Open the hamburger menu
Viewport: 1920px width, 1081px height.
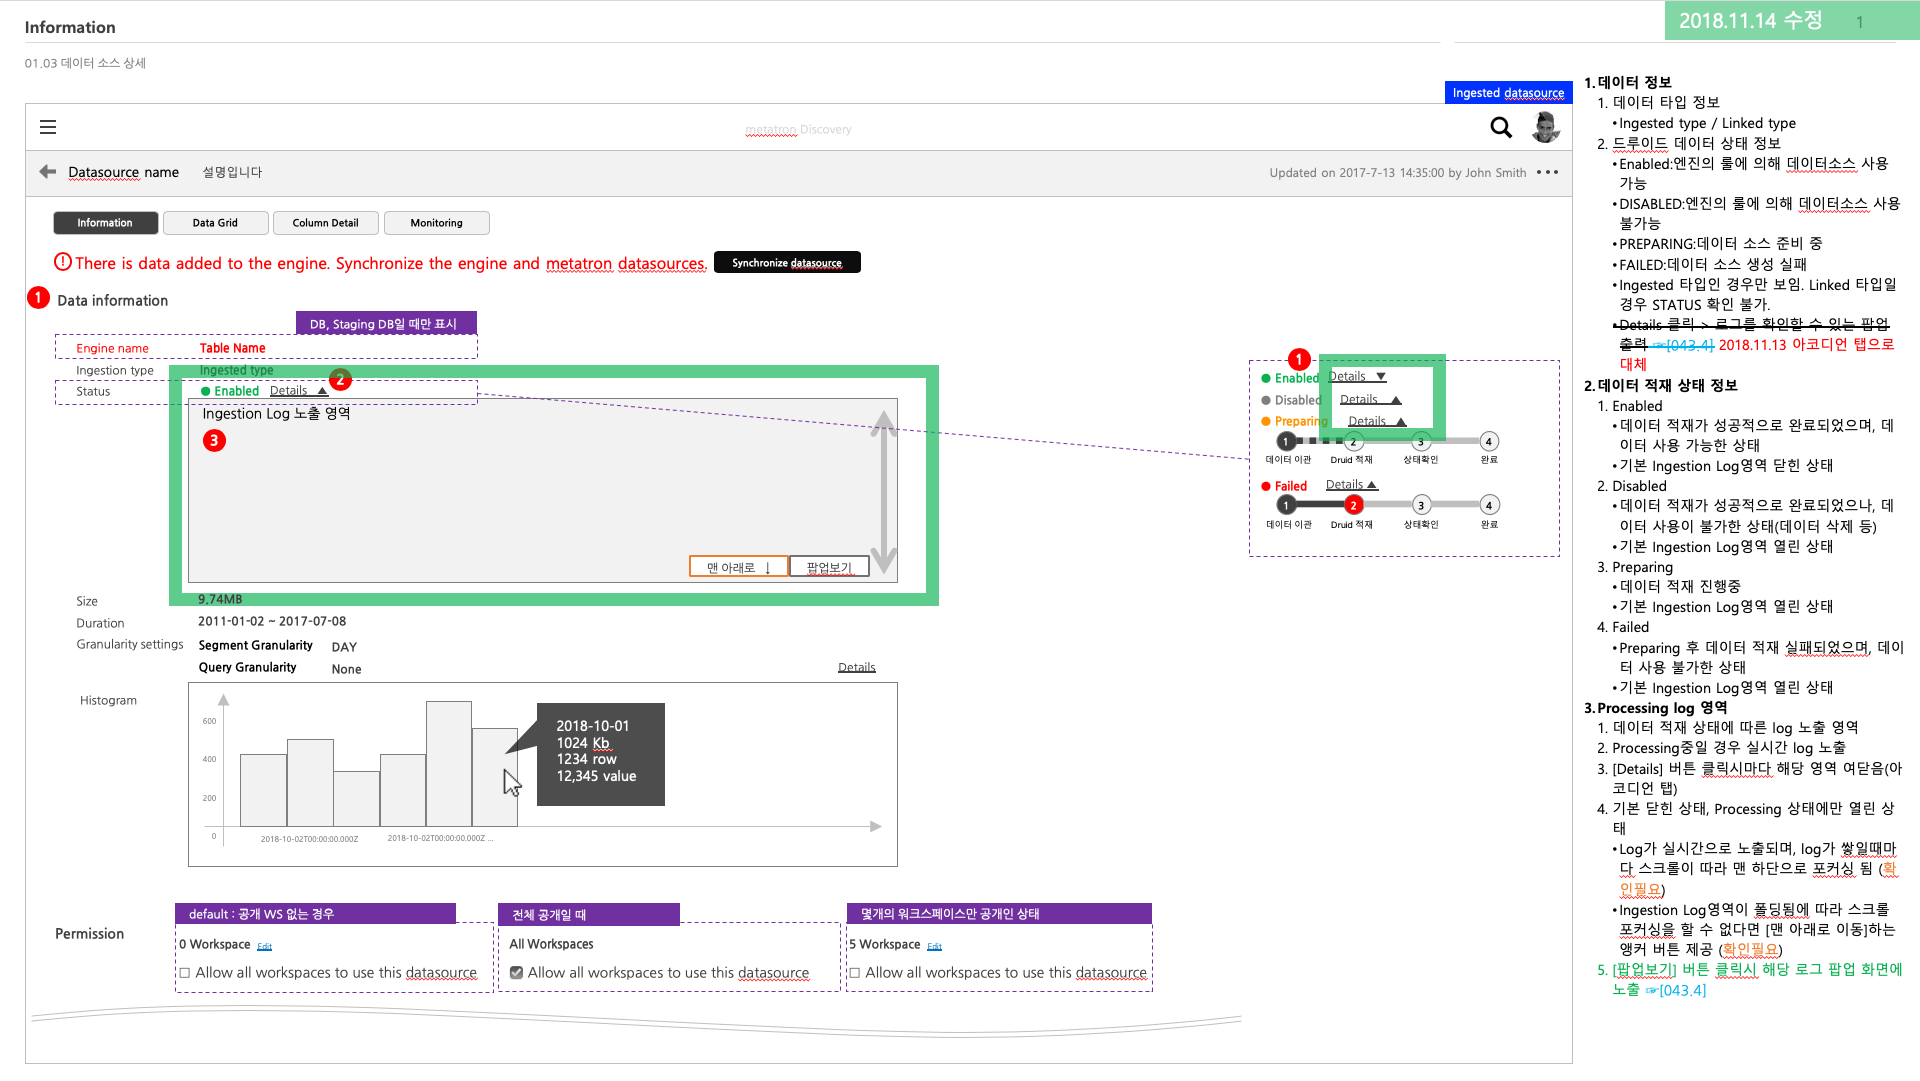[x=47, y=127]
